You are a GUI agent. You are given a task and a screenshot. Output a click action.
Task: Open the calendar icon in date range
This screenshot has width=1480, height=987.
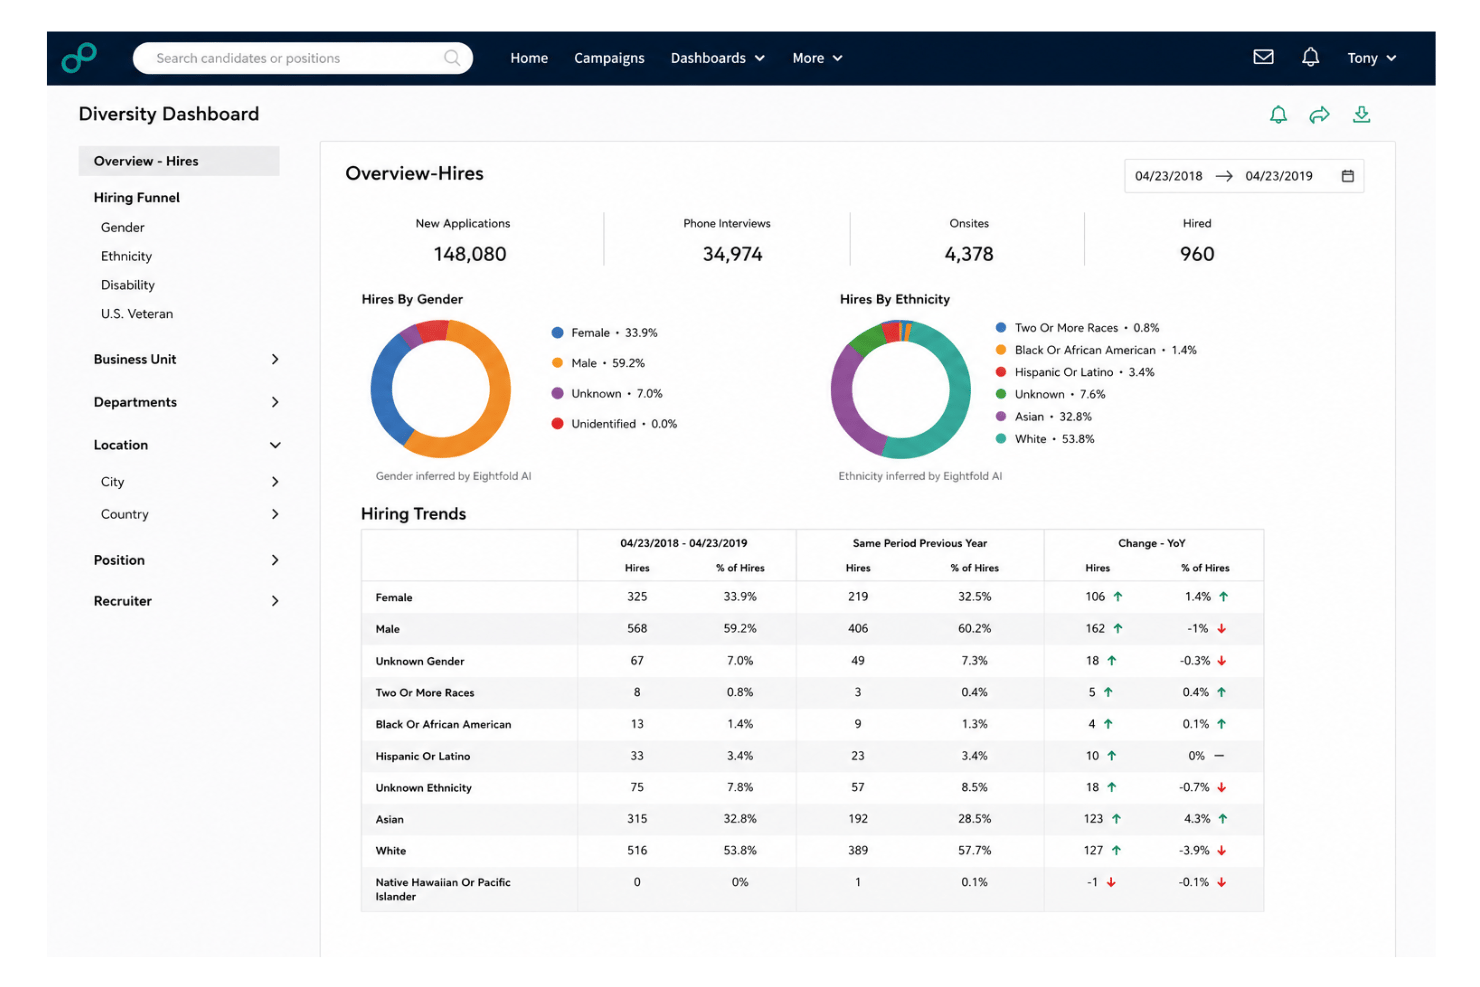(1347, 176)
